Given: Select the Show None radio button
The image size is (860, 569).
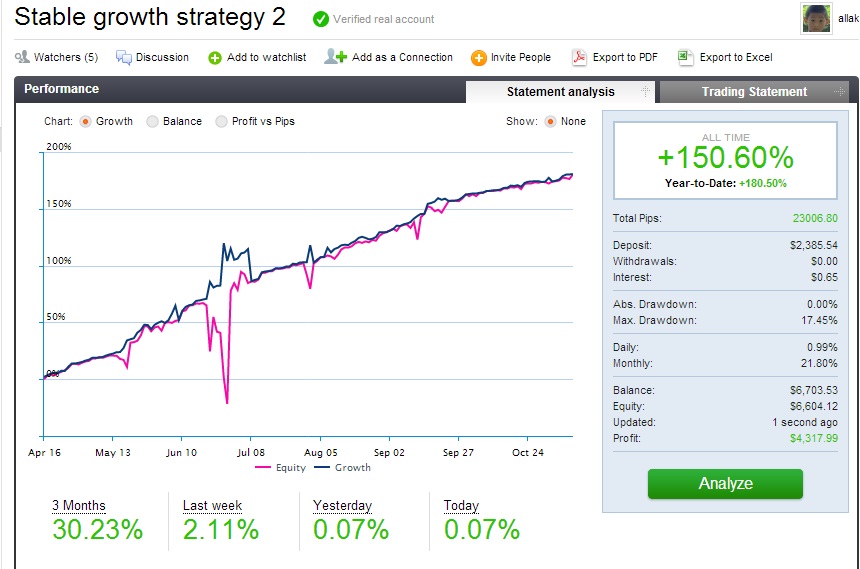Looking at the screenshot, I should pyautogui.click(x=550, y=121).
